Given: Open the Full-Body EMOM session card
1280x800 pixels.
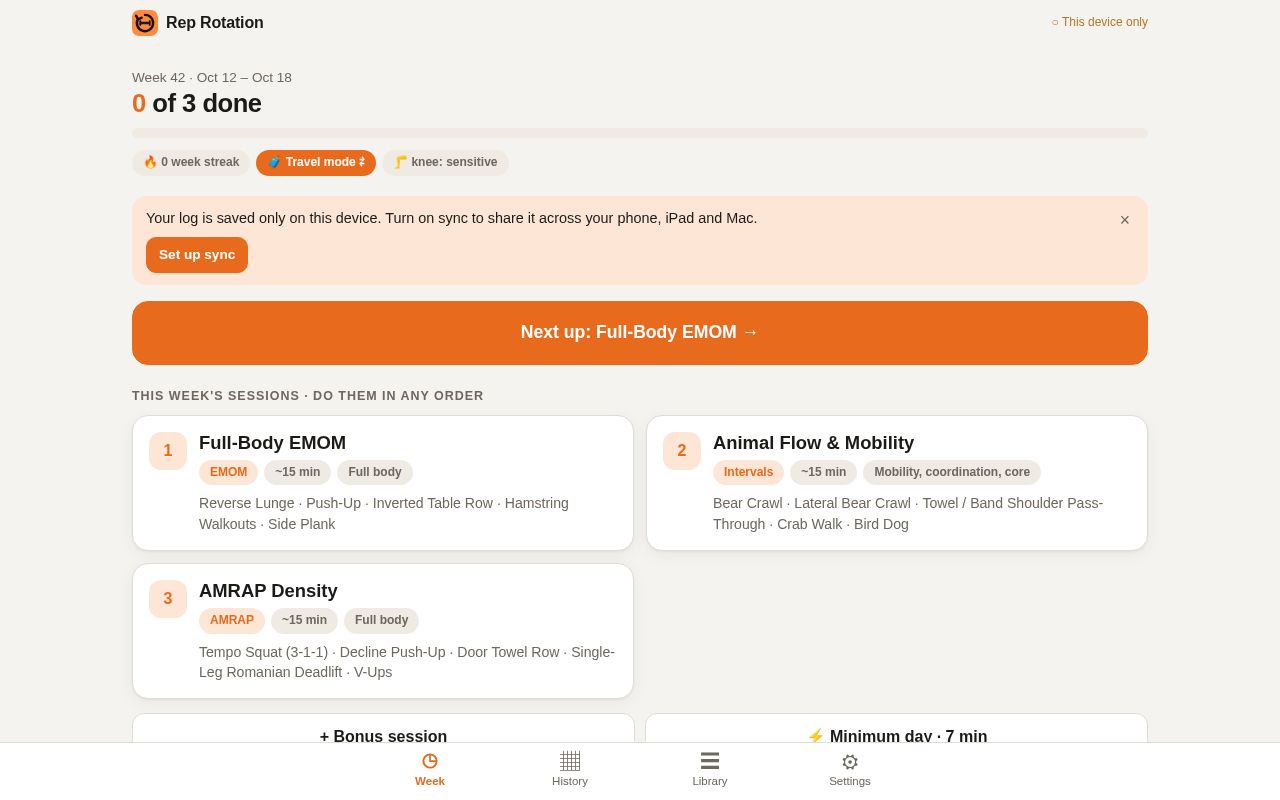Looking at the screenshot, I should click(383, 483).
